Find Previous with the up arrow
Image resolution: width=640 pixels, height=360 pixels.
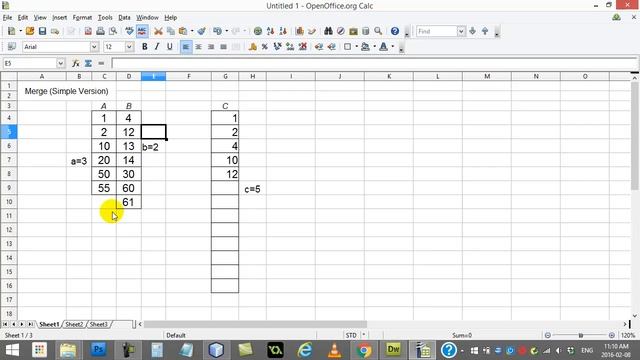(x=485, y=31)
